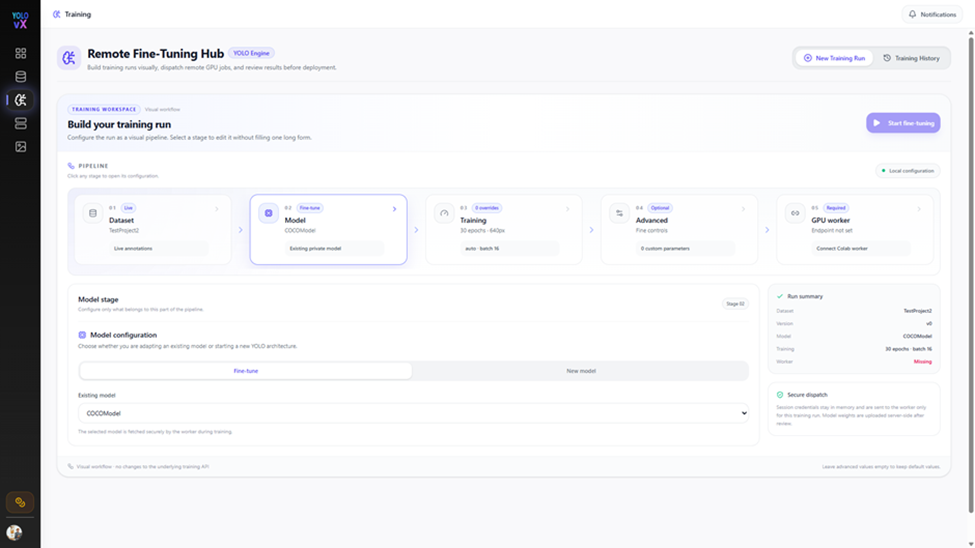Click the TRAINING WORKSPACE label badge
Screen dimensions: 975x548
click(x=104, y=109)
